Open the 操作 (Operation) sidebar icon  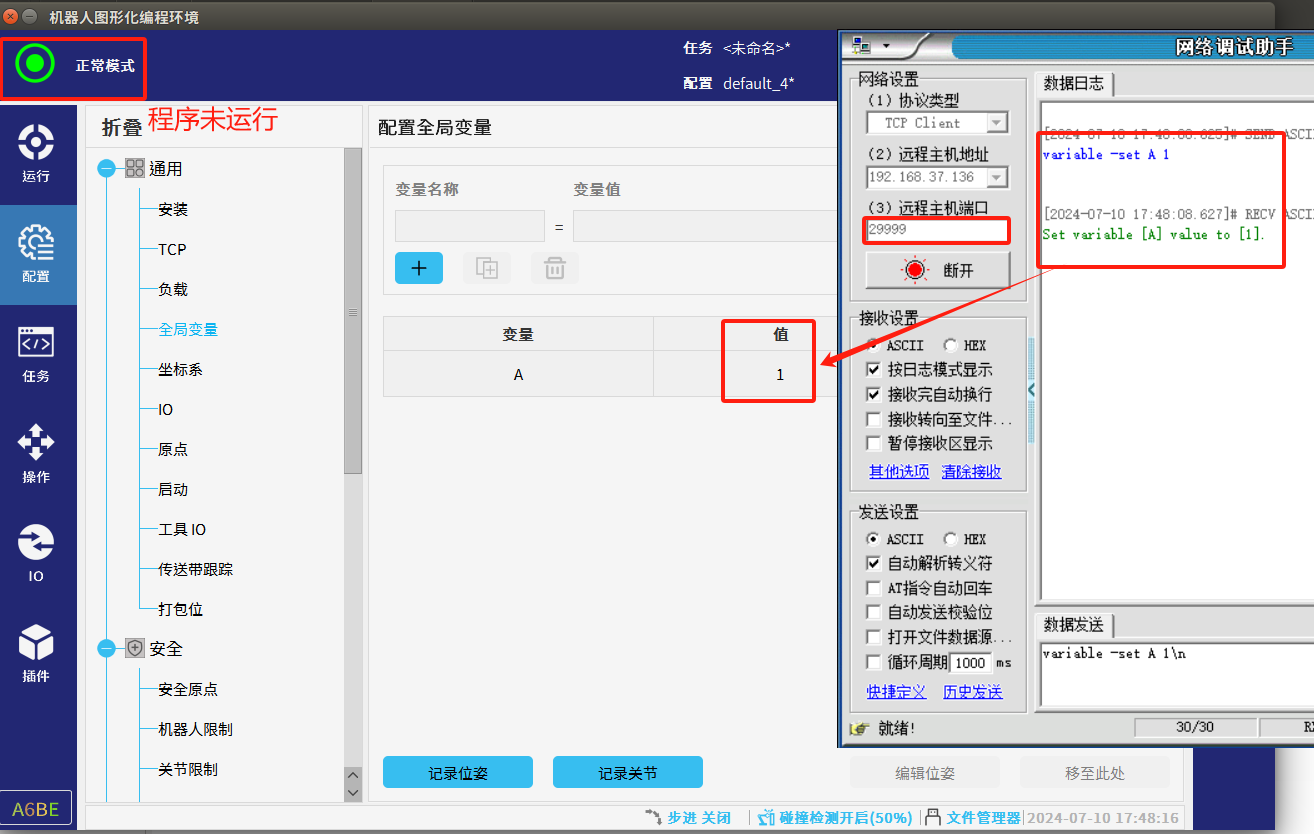click(x=36, y=453)
